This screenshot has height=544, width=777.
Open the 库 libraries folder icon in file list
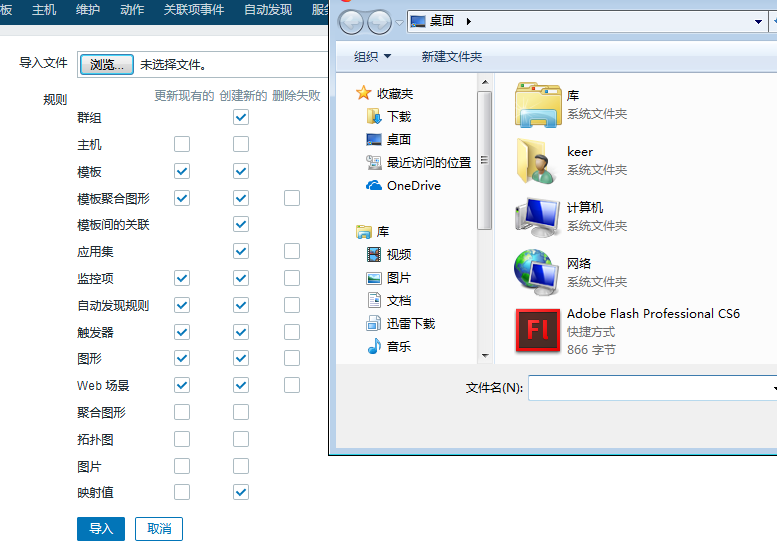(537, 104)
